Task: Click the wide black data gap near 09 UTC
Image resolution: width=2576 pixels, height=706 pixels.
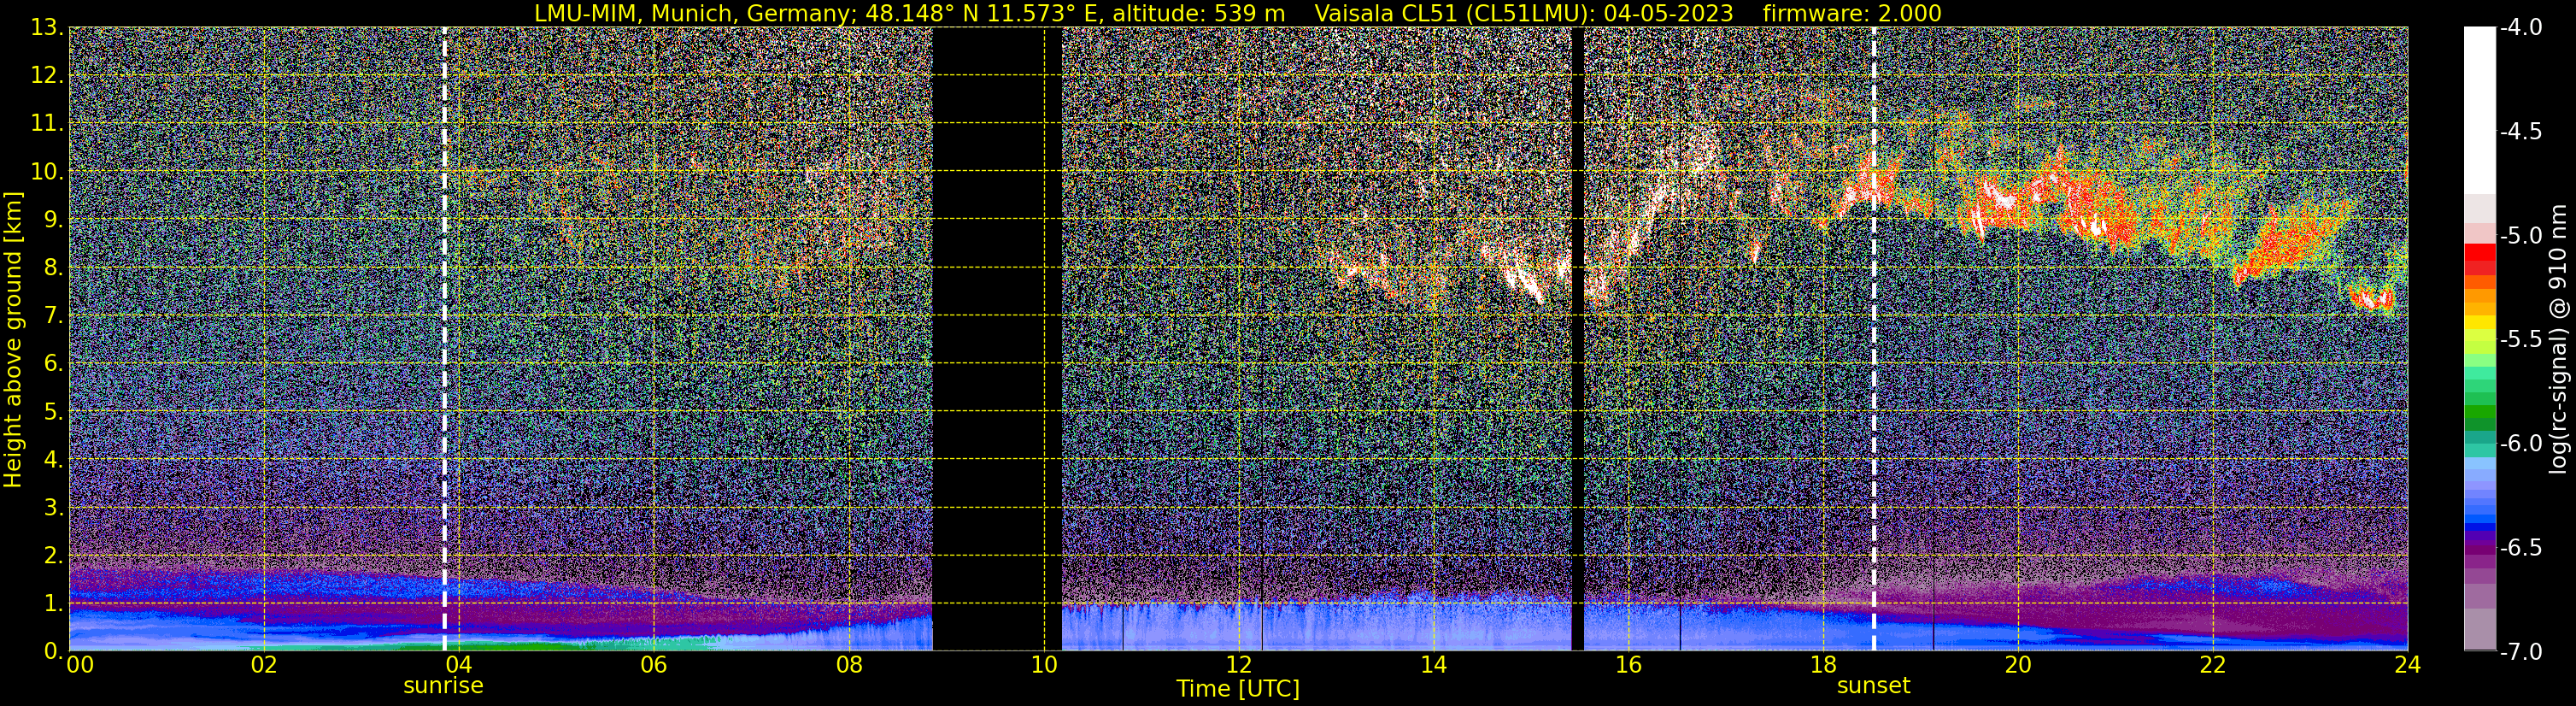Action: [x=996, y=338]
